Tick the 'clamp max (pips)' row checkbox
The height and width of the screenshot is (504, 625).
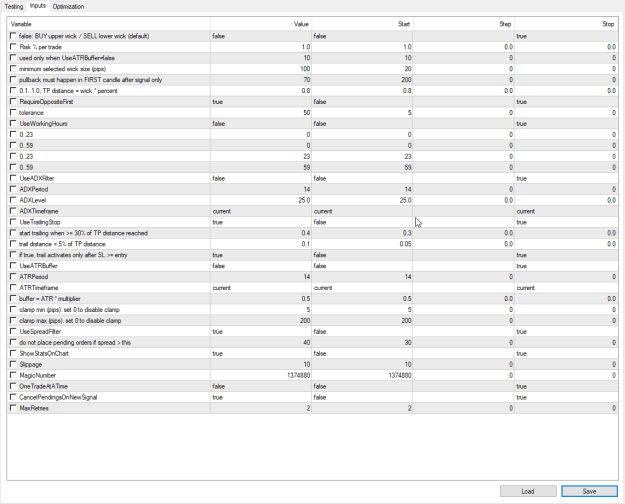(14, 320)
